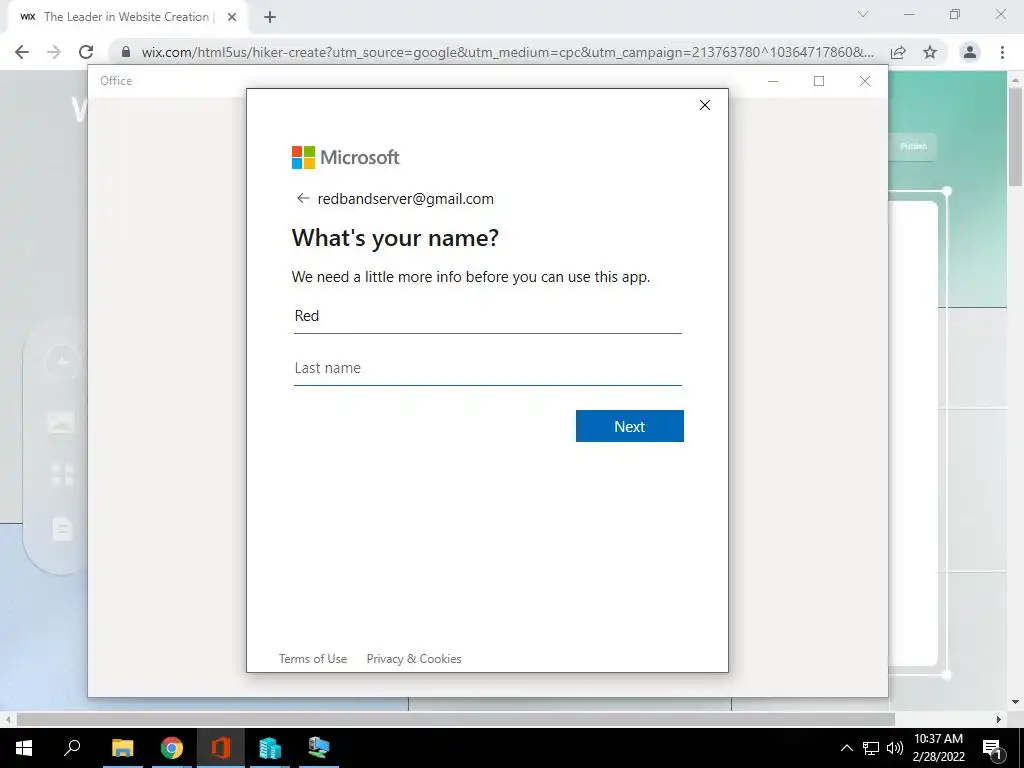Screen dimensions: 1024x768
Task: Click the Wix sidebar apps grid icon
Action: click(x=62, y=474)
